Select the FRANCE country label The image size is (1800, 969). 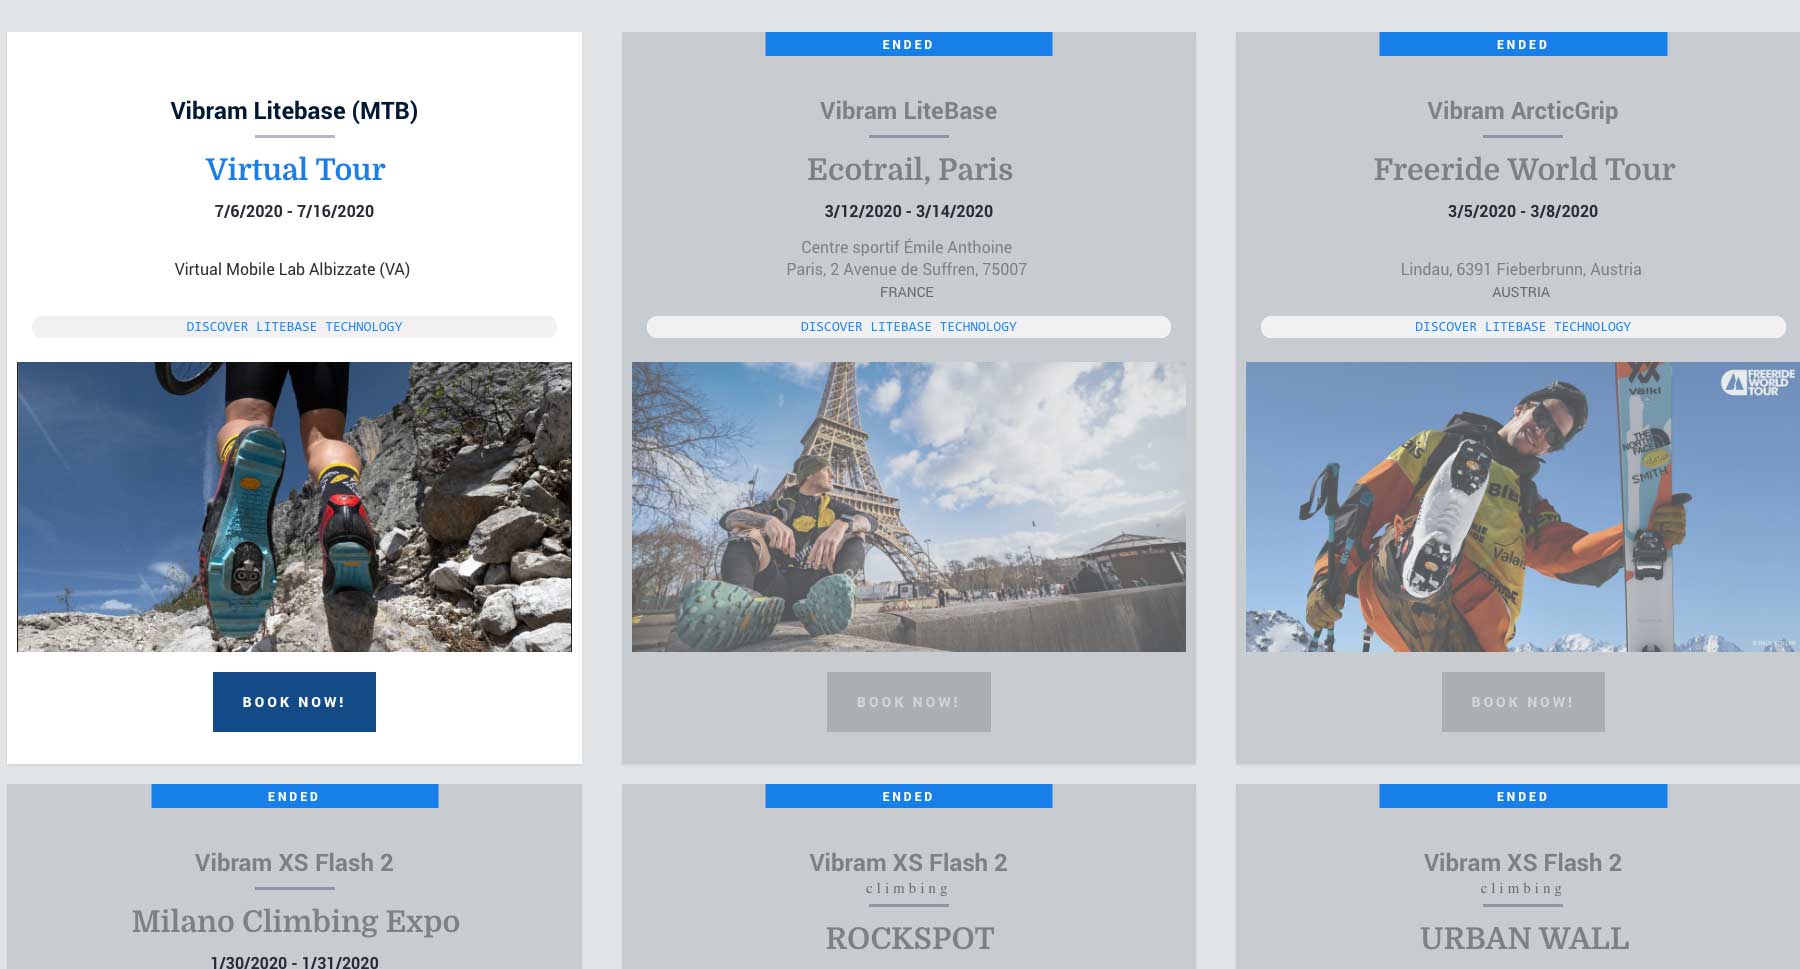(906, 292)
